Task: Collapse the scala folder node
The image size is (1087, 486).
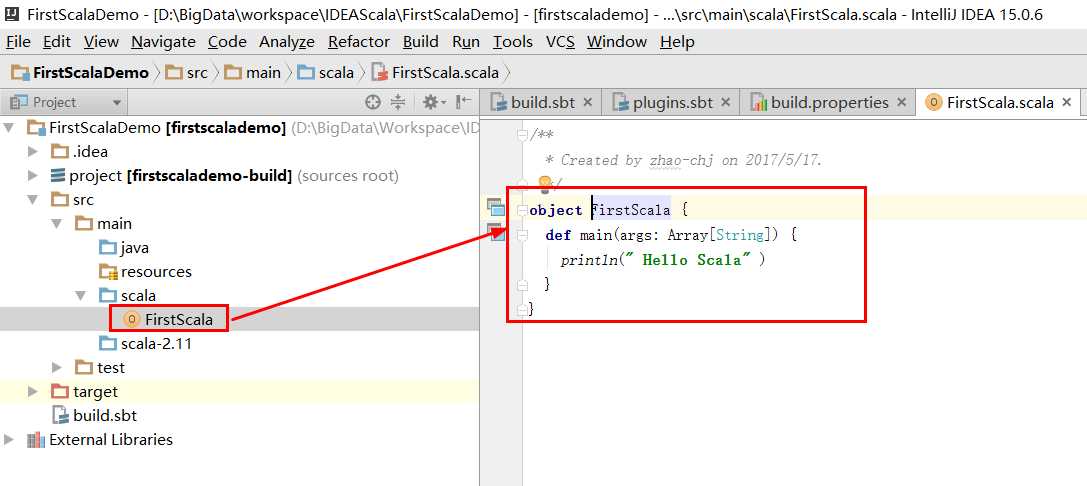Action: 81,295
